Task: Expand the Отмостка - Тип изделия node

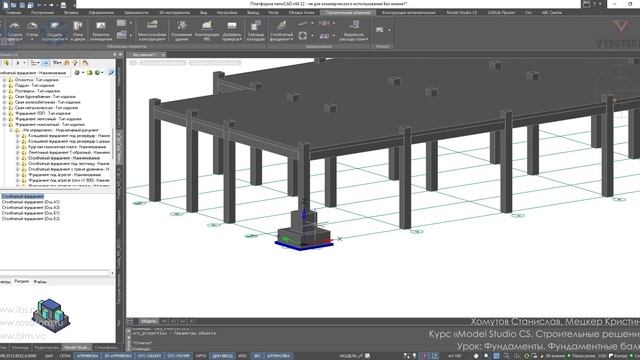Action: pos(4,80)
